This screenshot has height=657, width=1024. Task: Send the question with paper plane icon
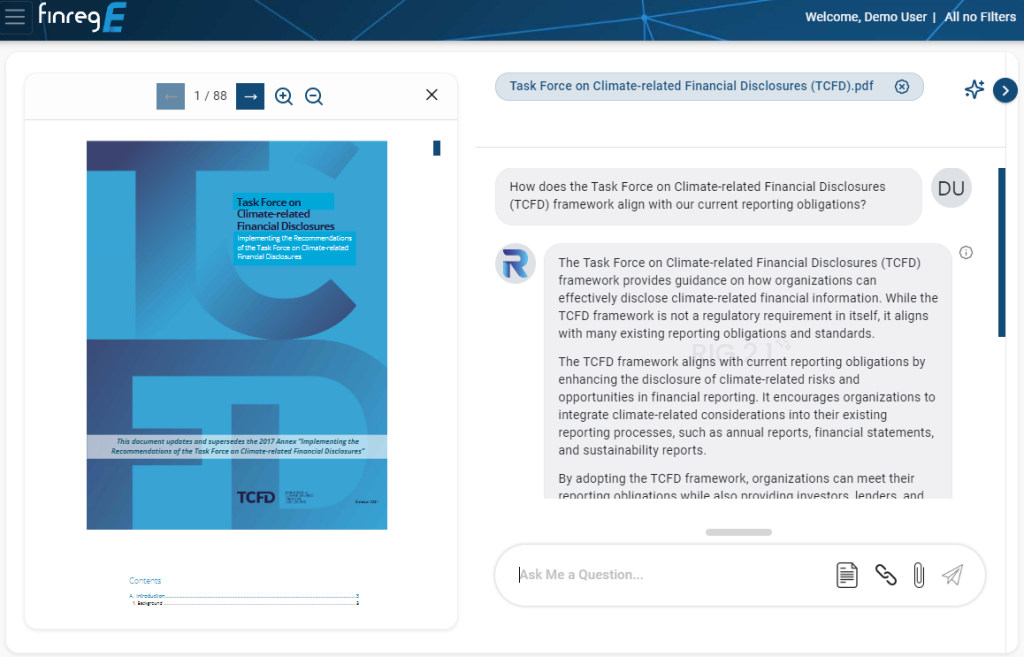(953, 575)
